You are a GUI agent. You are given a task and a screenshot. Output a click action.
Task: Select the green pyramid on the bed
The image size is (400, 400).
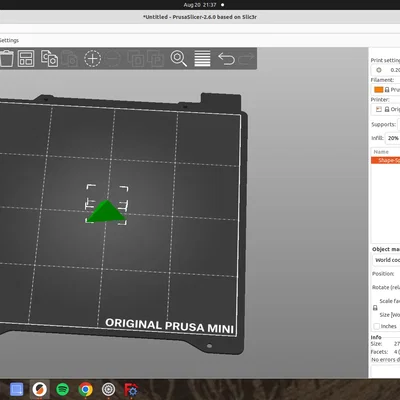[x=107, y=212]
